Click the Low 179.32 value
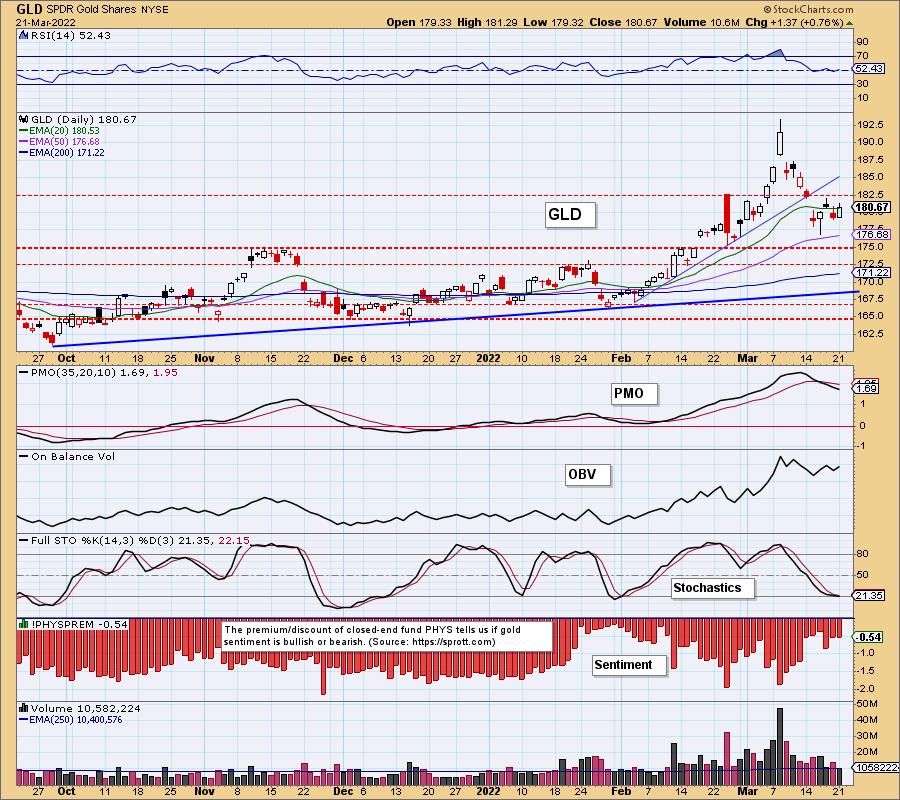 [x=553, y=22]
